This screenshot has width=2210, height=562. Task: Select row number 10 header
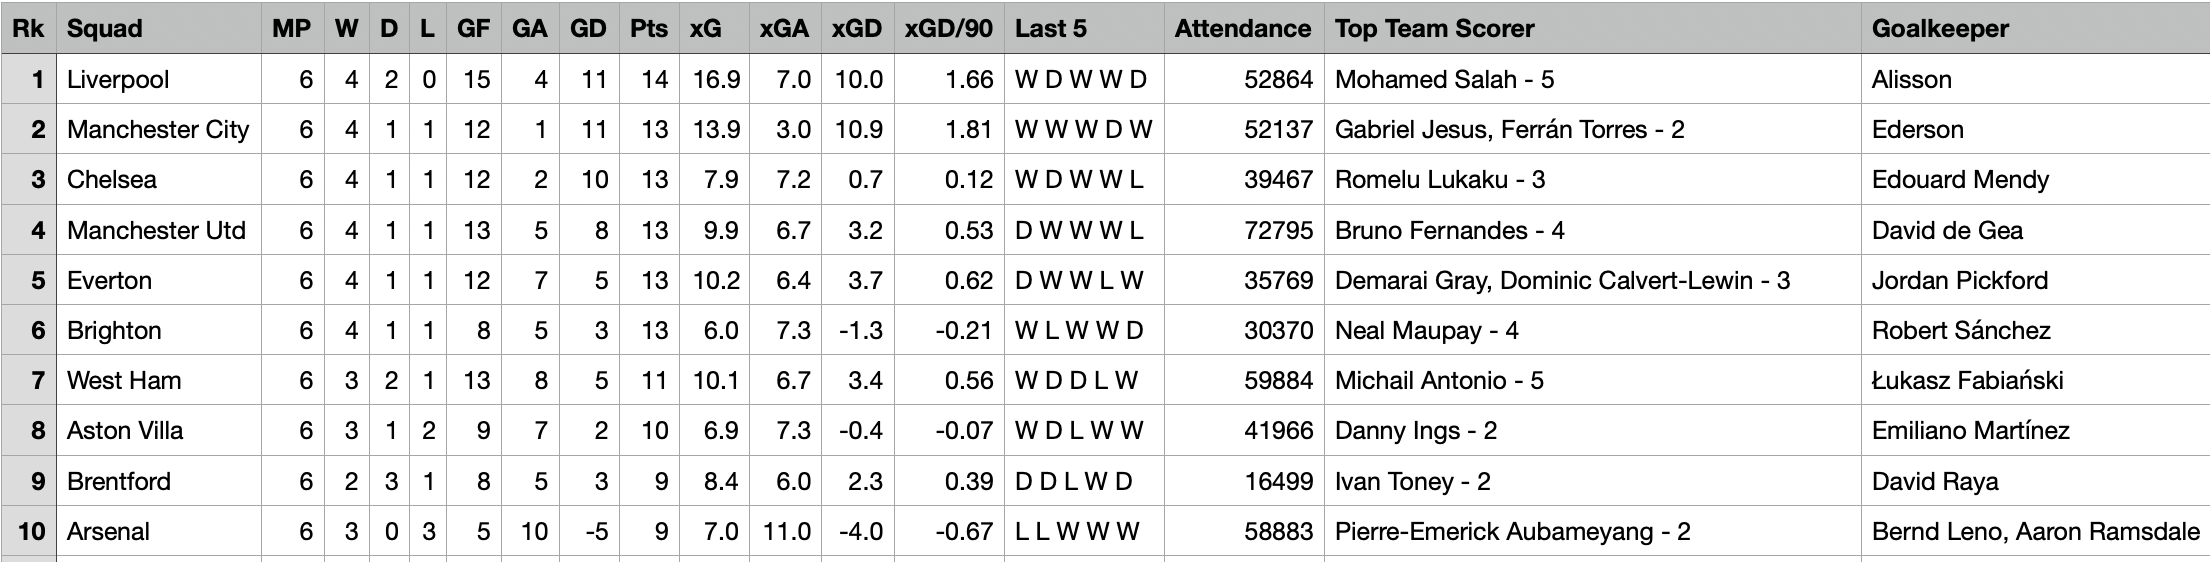point(29,531)
